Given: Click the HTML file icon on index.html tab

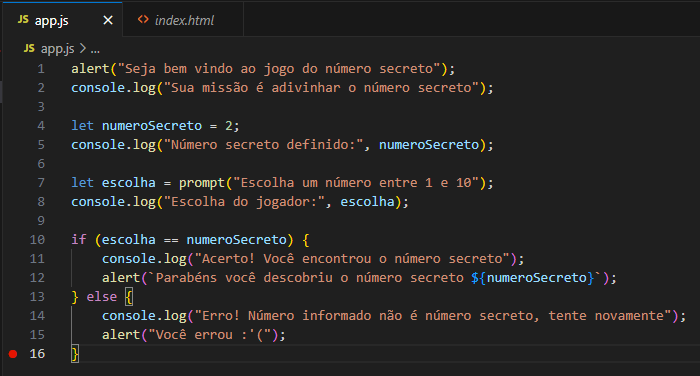Looking at the screenshot, I should 143,20.
